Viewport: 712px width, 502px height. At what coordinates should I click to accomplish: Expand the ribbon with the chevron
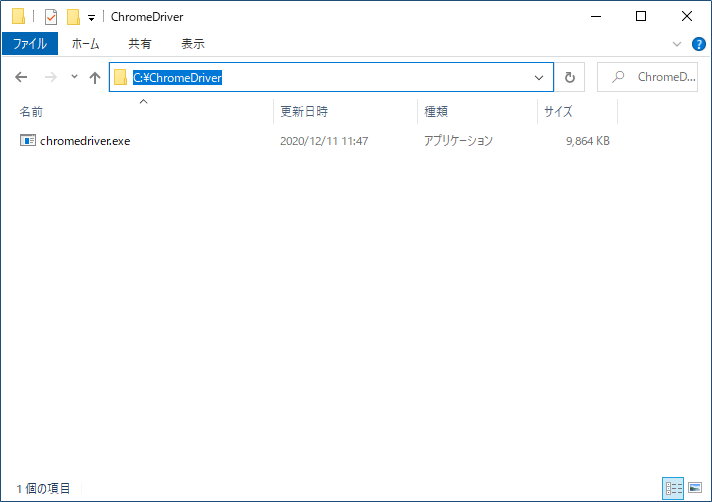point(677,44)
